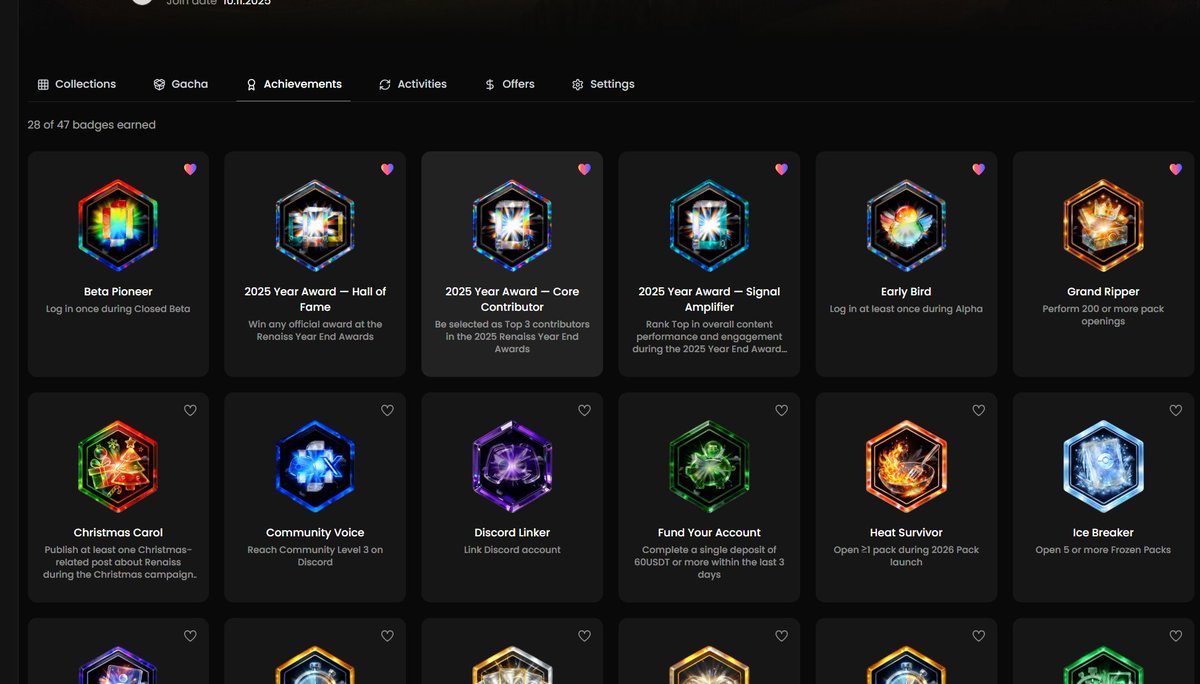Click "Open 5 or more Frozen Packs" description

(1103, 550)
